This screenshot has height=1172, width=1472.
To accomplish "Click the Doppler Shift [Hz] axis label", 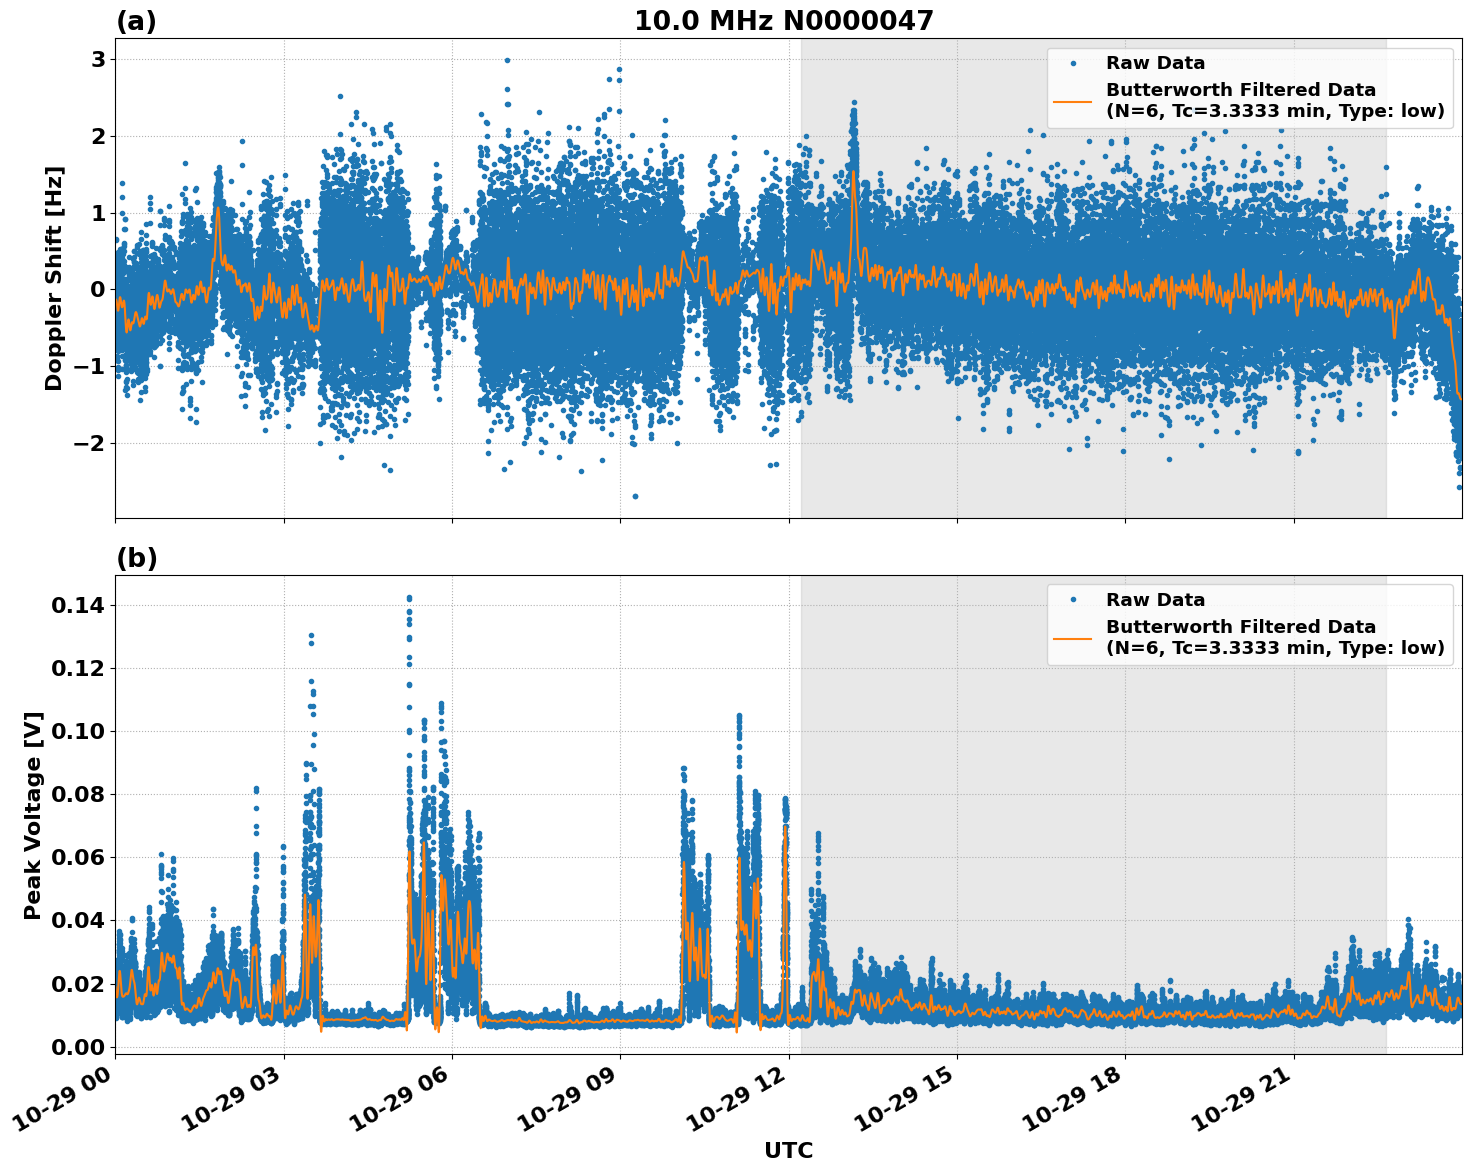I will tap(55, 265).
